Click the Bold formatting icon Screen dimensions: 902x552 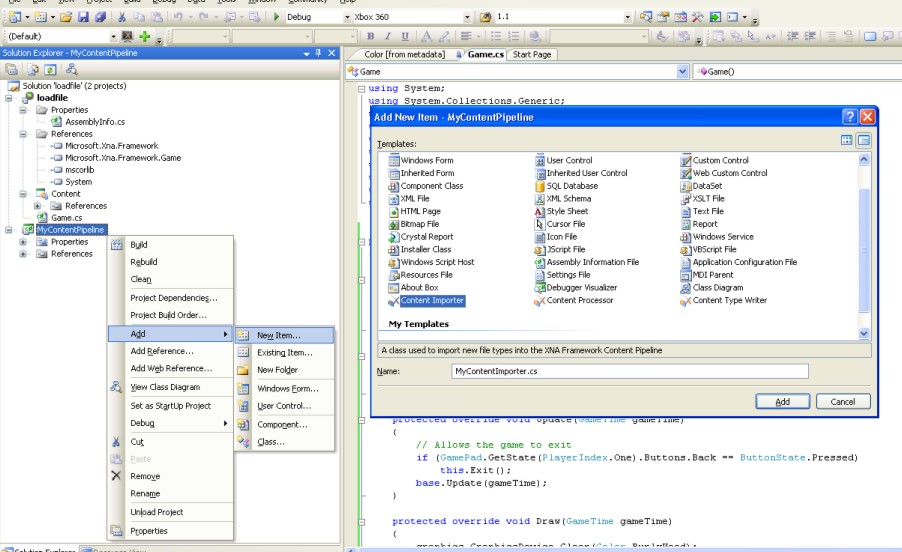click(370, 36)
